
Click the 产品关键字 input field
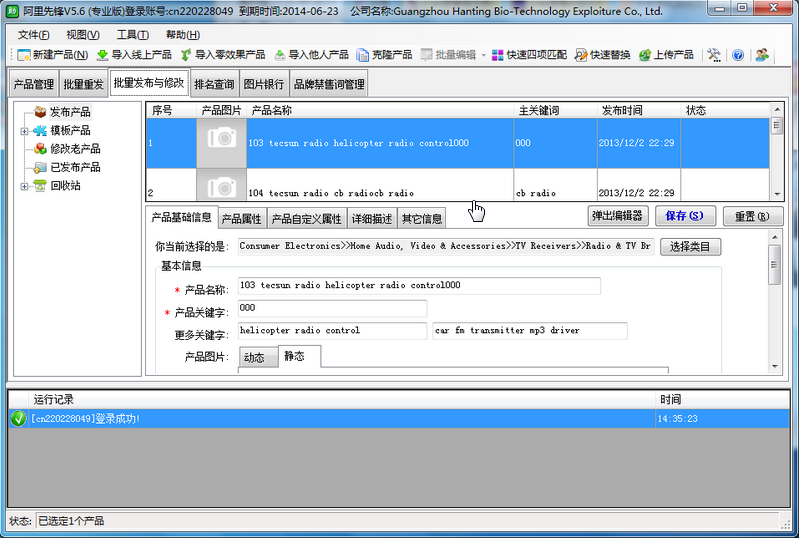332,308
